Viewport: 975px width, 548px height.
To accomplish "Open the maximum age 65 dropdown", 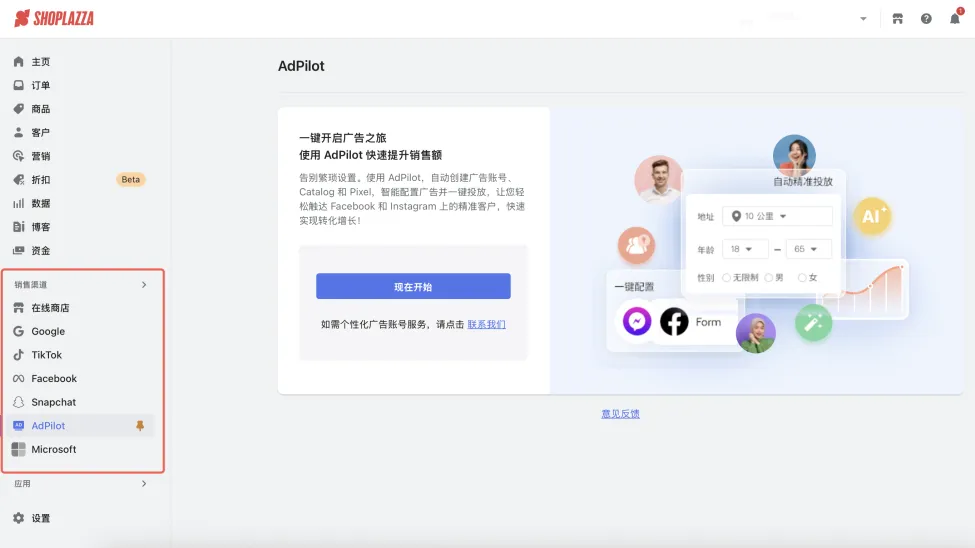I will (x=808, y=249).
